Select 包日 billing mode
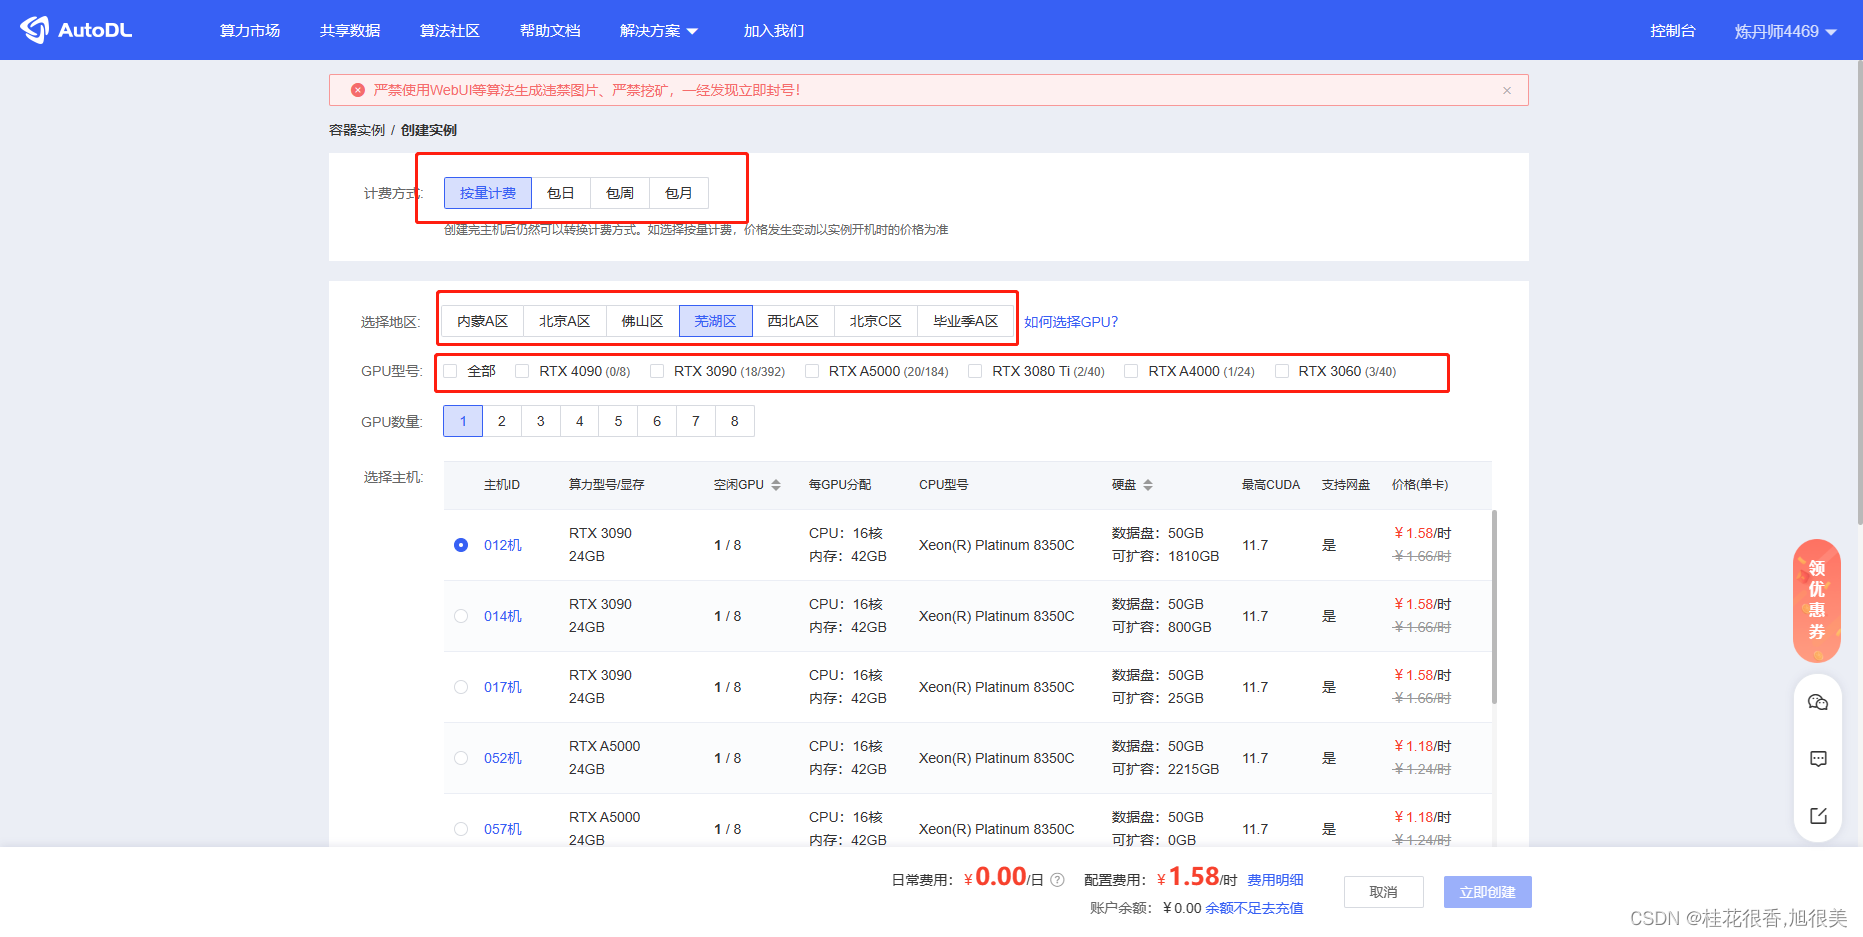The image size is (1863, 937). (561, 193)
